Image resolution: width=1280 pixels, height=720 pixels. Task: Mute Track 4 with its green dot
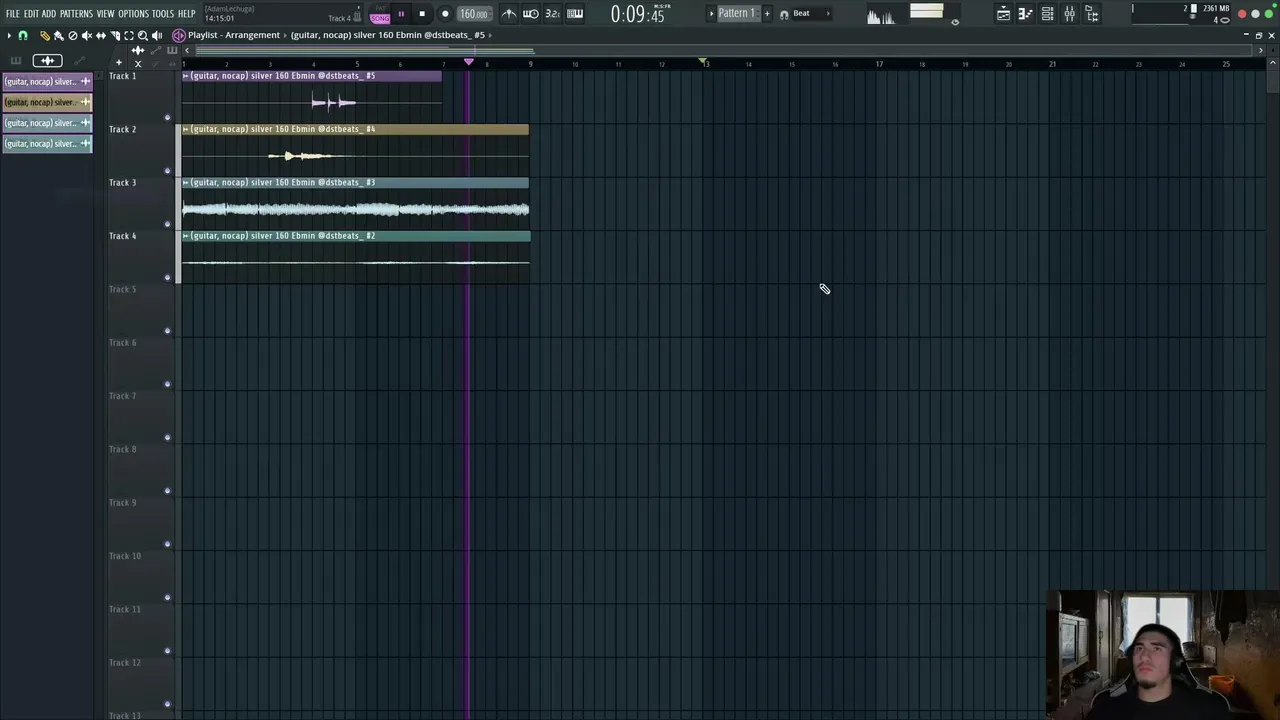tap(167, 277)
